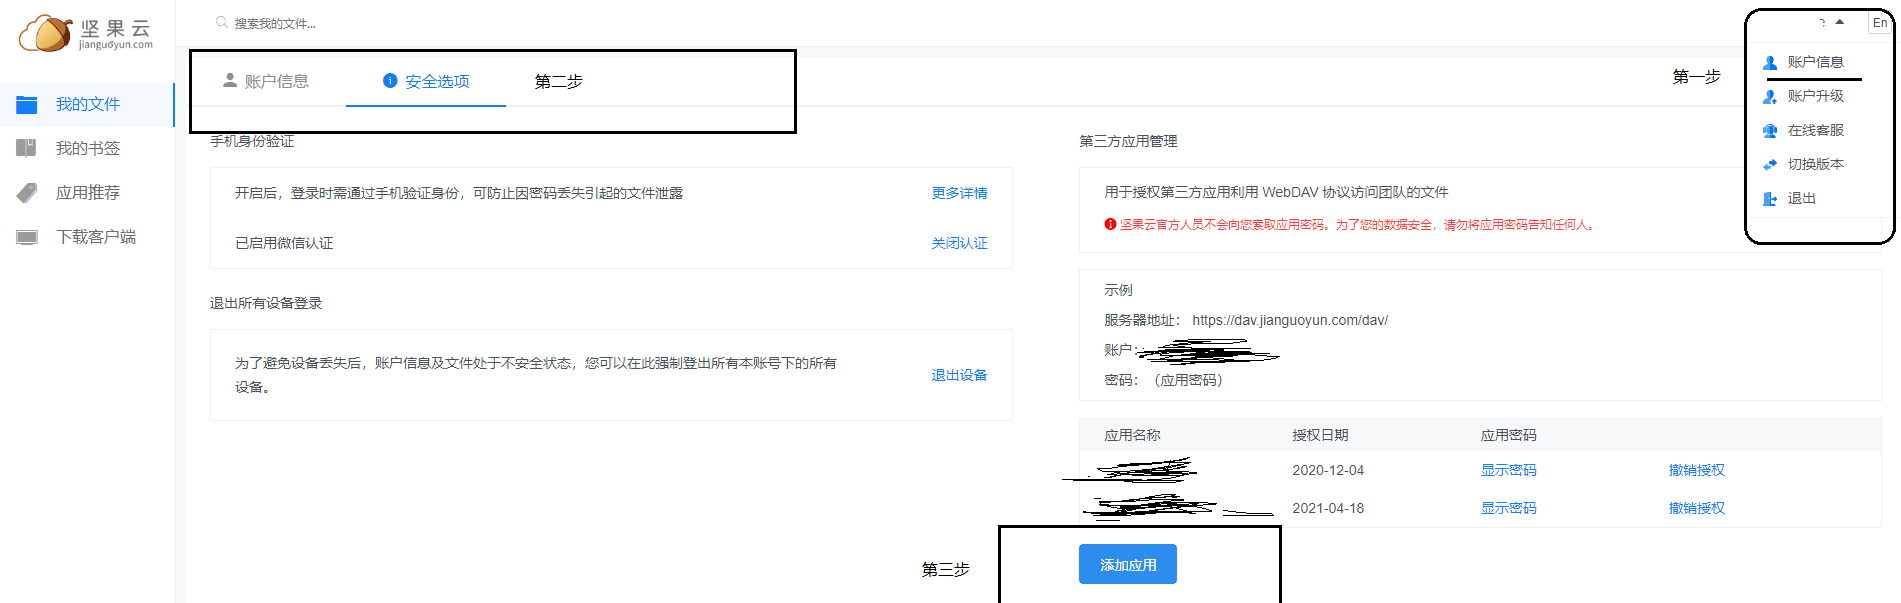Click the 退出所有设备登录 section heading
Image resolution: width=1901 pixels, height=603 pixels.
tap(266, 303)
